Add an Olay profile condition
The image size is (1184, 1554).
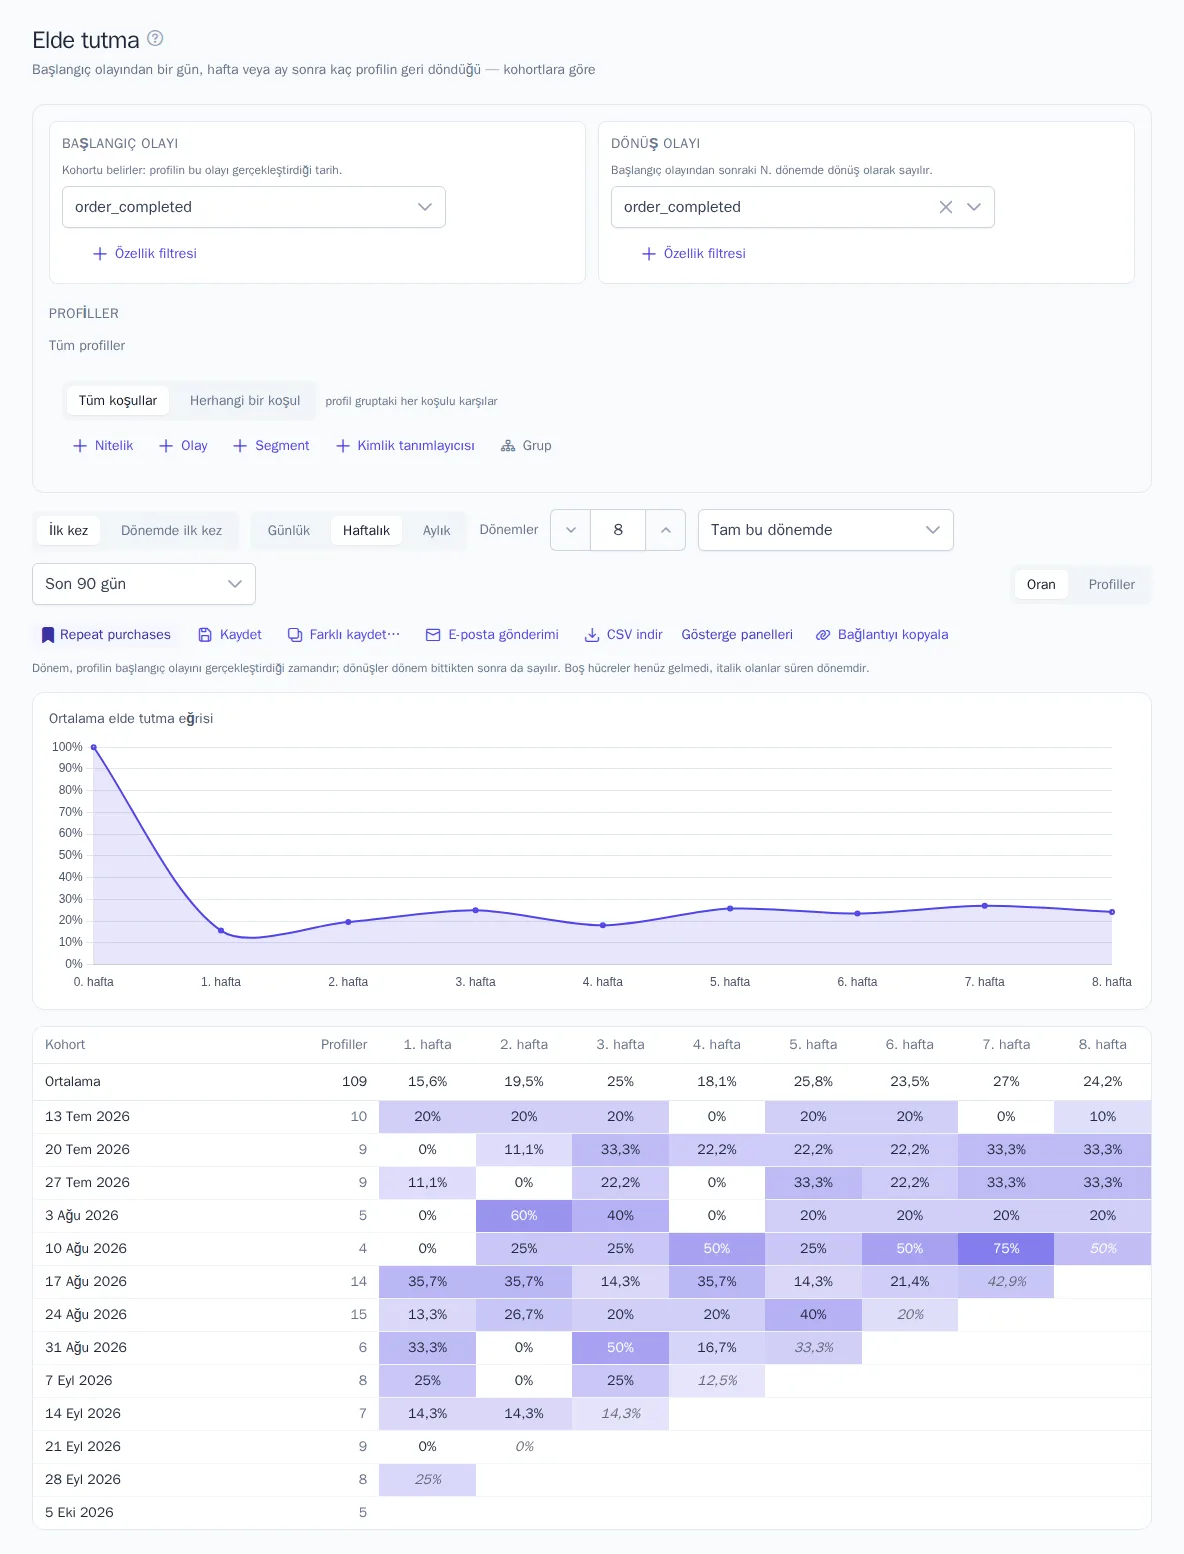183,446
